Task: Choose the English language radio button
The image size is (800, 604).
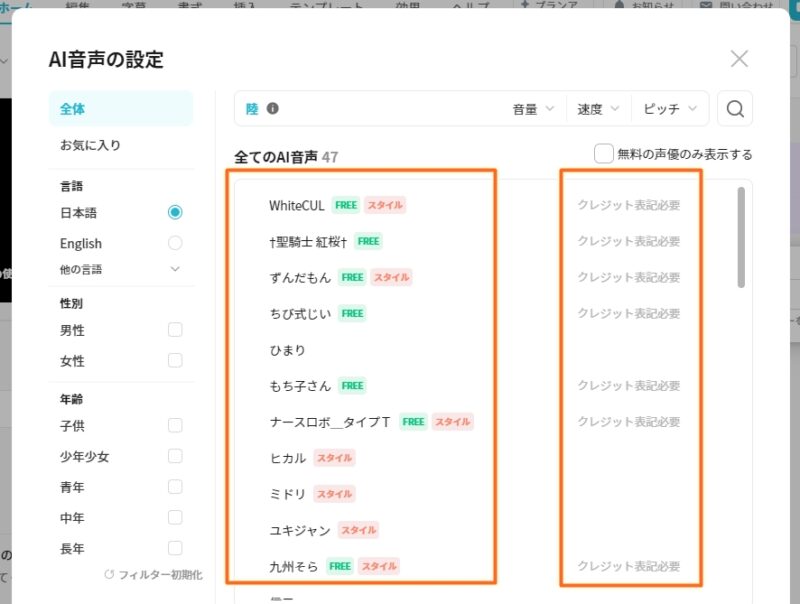Action: (175, 243)
